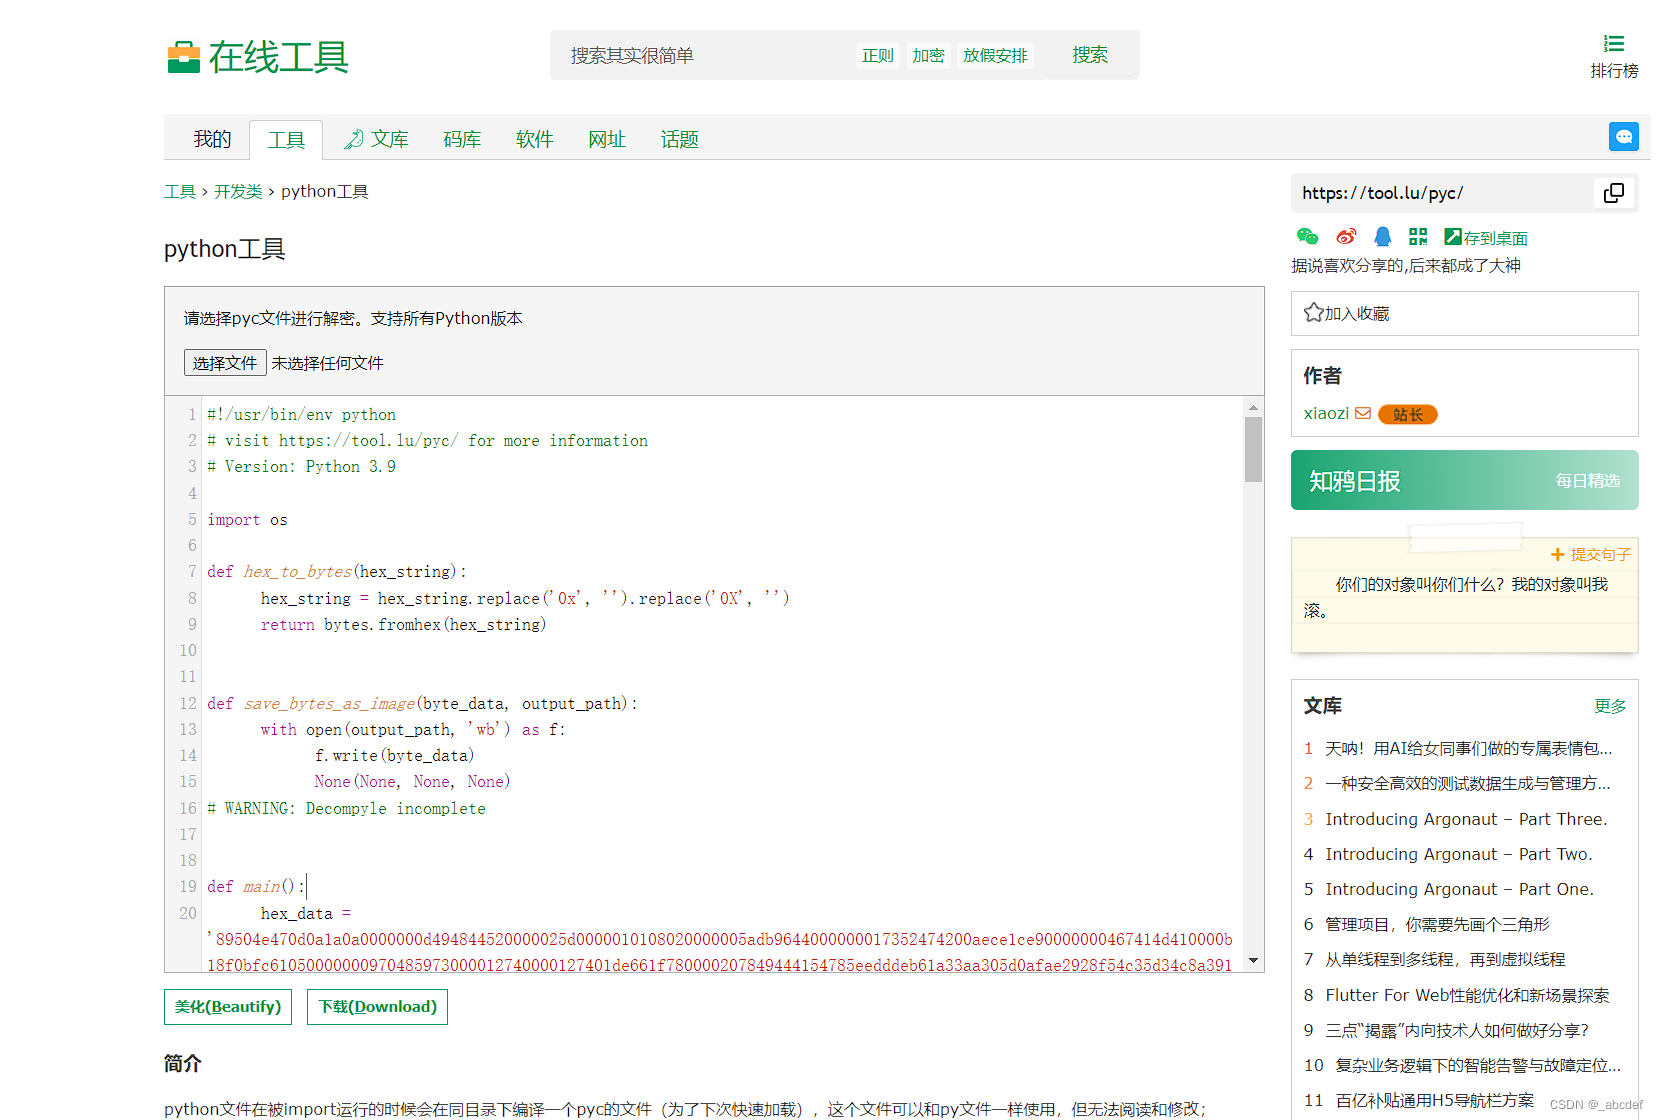Click the 'return bytes.fromhex(hex_string)' line
This screenshot has height=1120, width=1659.
click(403, 624)
